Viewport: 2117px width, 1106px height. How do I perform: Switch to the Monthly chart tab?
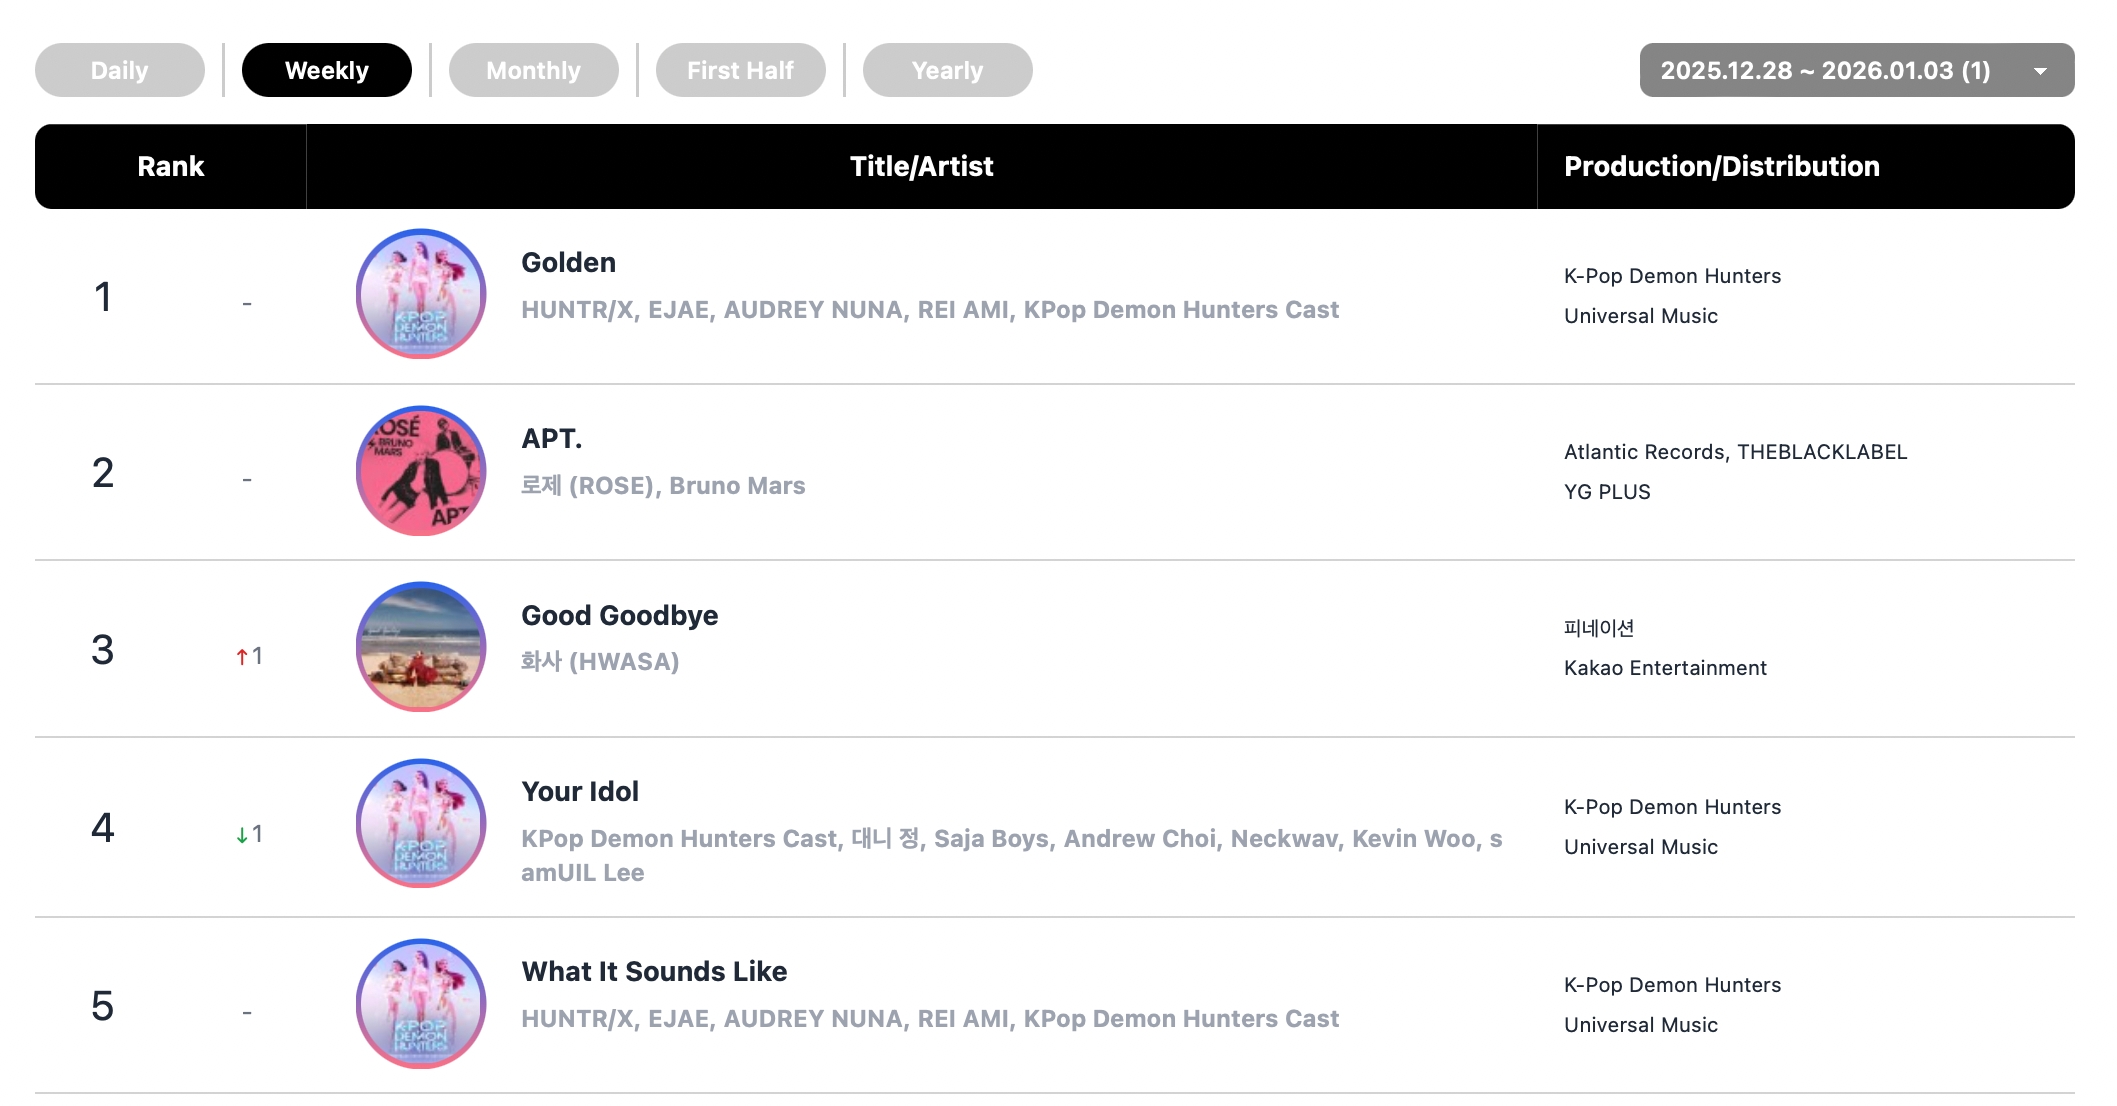pyautogui.click(x=533, y=70)
